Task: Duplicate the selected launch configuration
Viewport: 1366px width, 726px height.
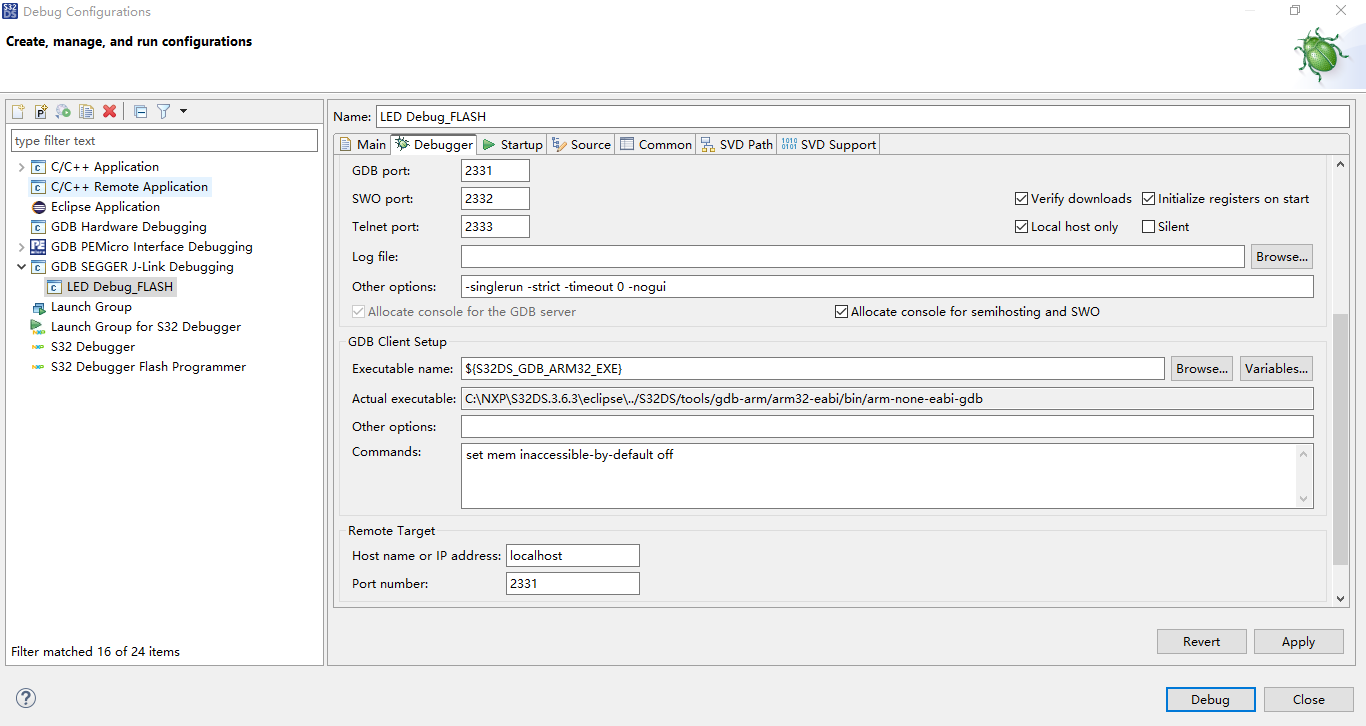Action: [x=87, y=111]
